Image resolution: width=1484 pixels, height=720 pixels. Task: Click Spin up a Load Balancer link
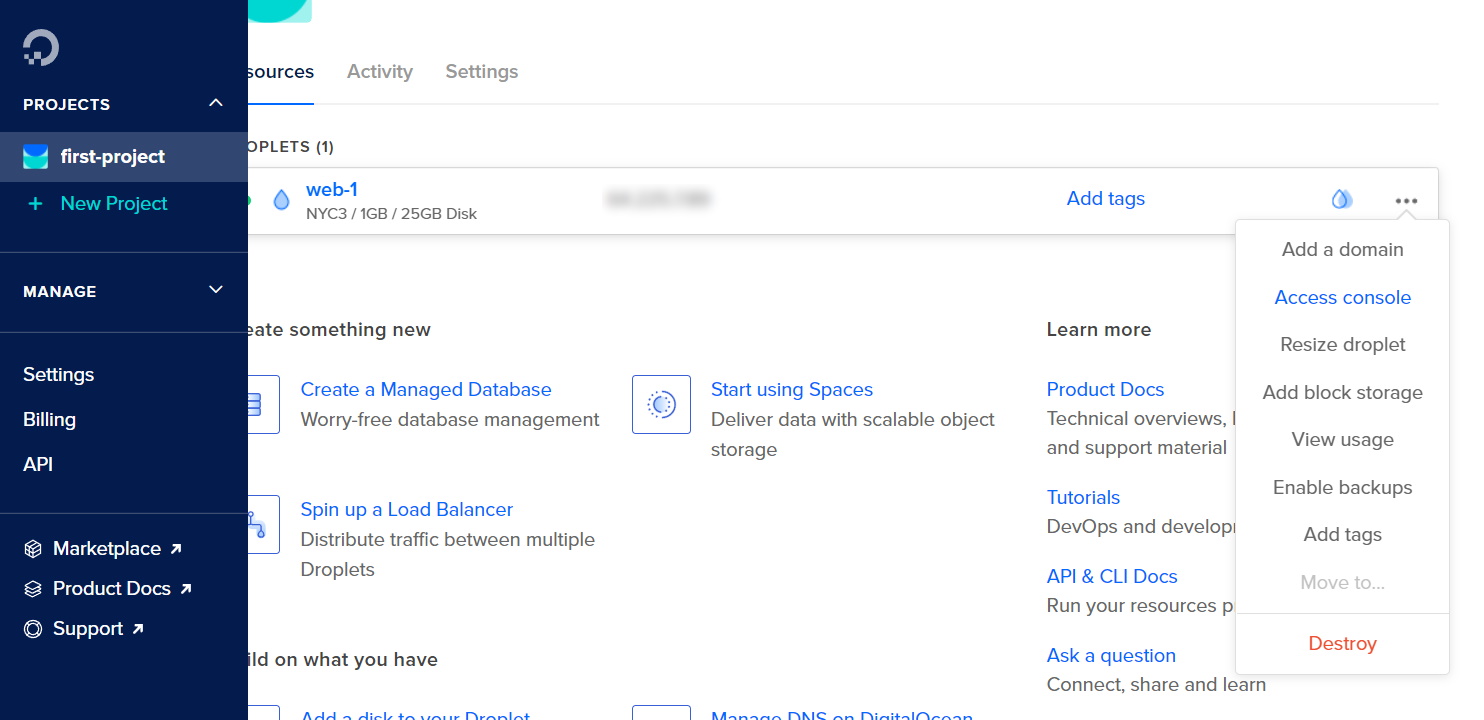coord(407,509)
